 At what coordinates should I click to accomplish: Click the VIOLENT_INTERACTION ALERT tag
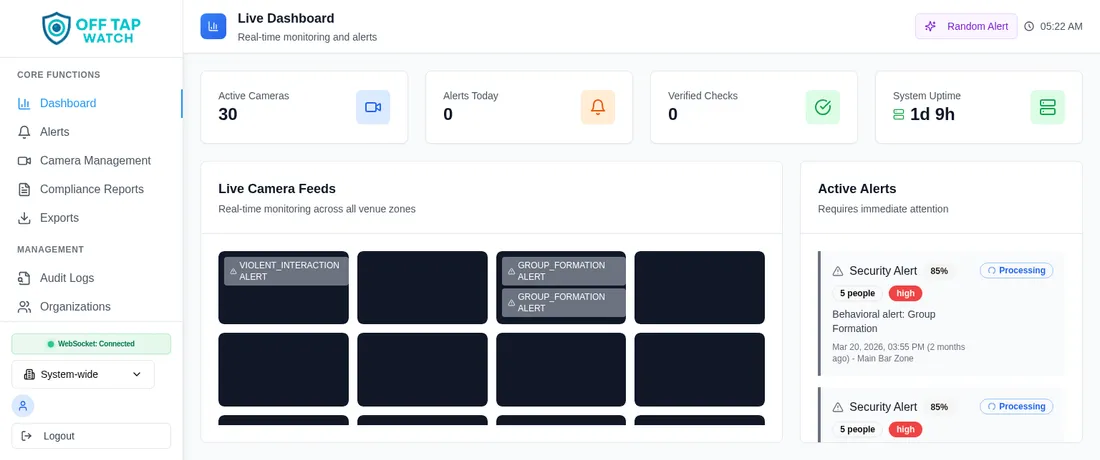[286, 271]
